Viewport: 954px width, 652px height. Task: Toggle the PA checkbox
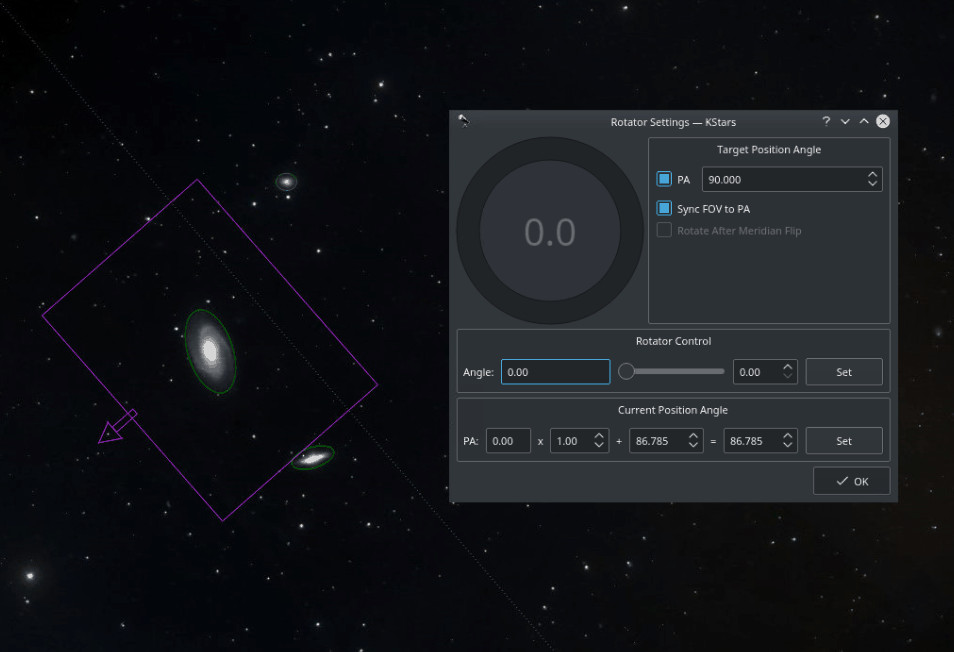(664, 179)
